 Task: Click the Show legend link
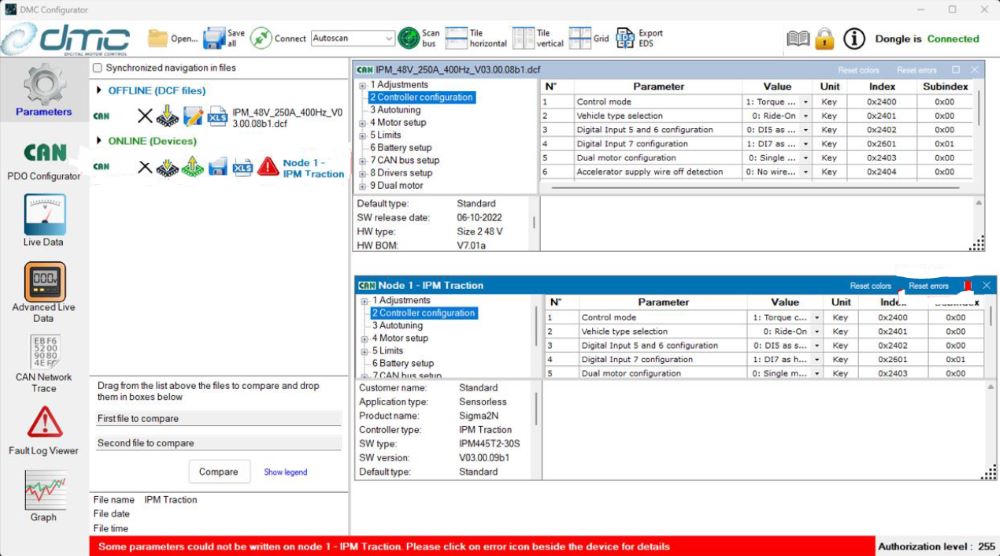[x=286, y=472]
